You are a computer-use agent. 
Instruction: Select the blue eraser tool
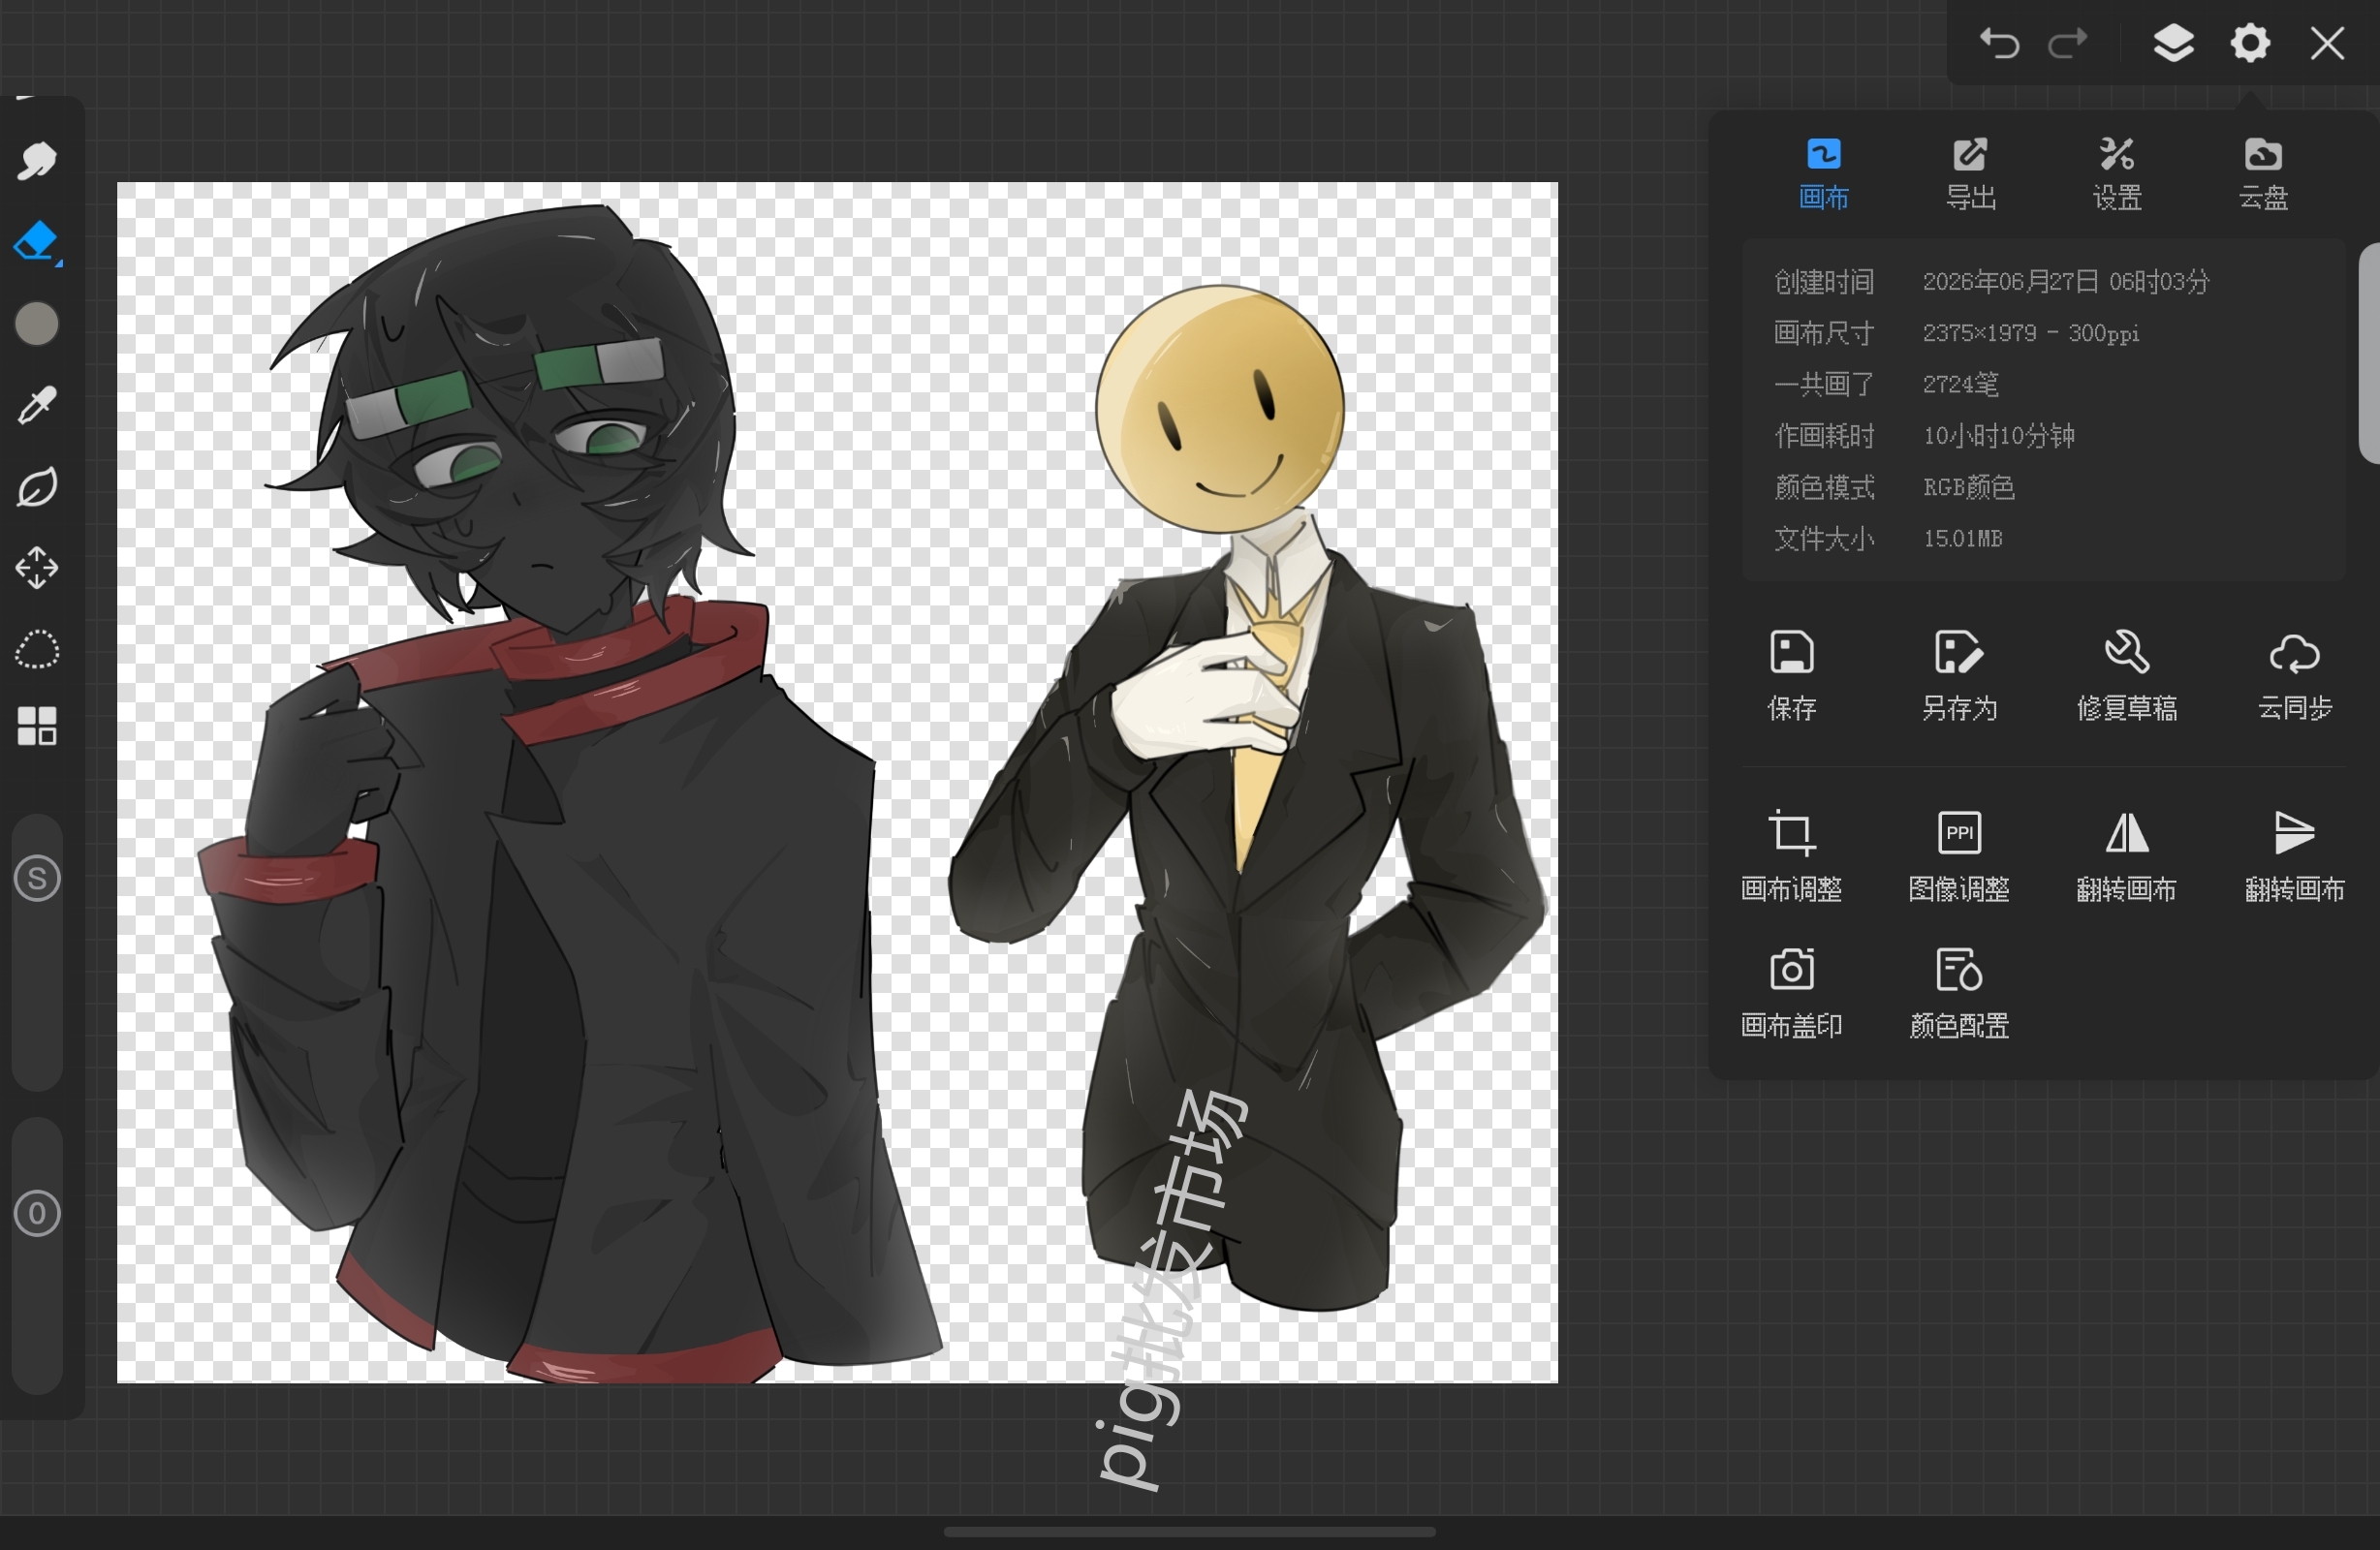pyautogui.click(x=37, y=242)
